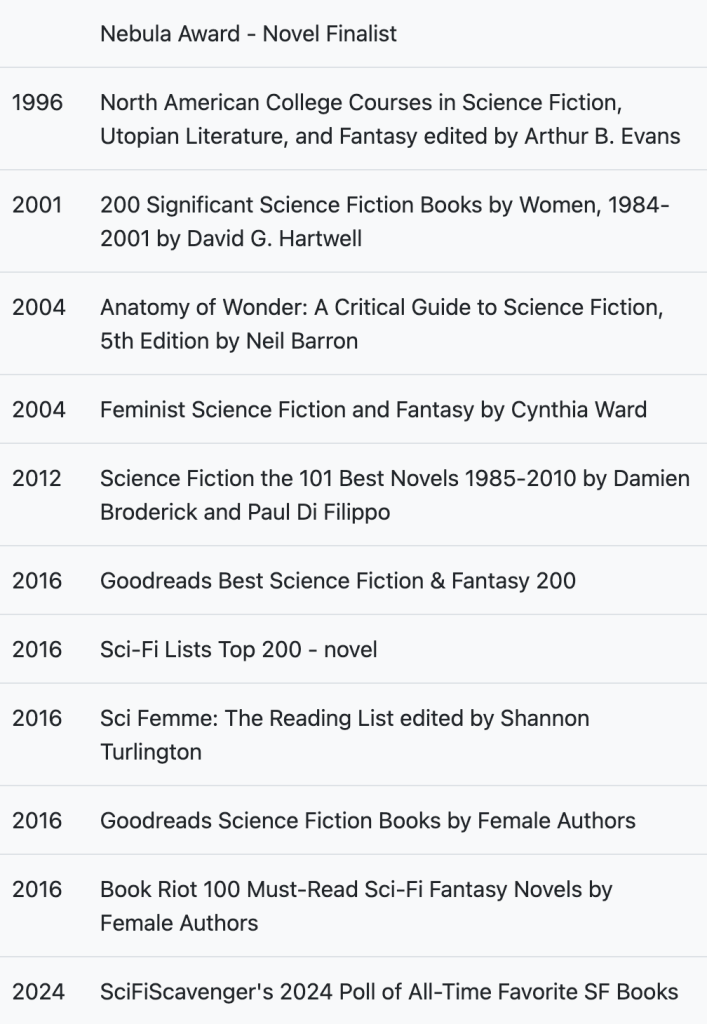The height and width of the screenshot is (1024, 707).
Task: Click year 2004 beside Anatomy of Wonder
Action: [x=38, y=307]
